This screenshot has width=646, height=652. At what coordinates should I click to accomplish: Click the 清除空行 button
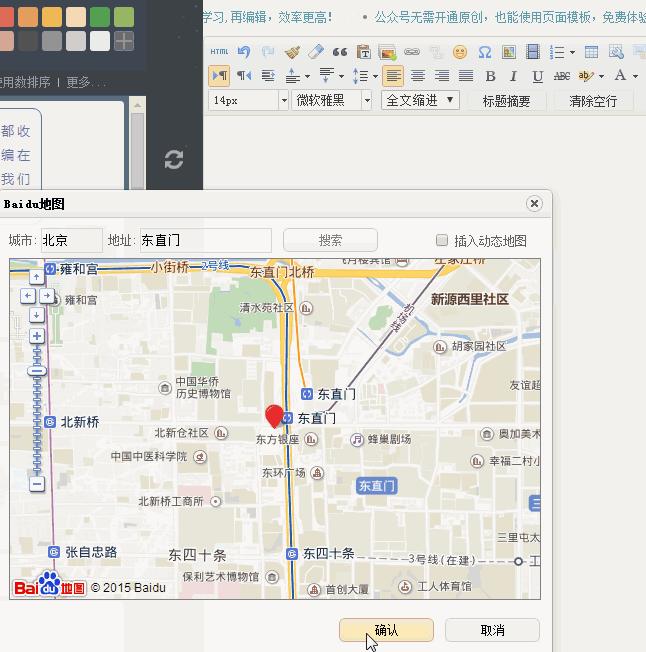click(x=593, y=101)
